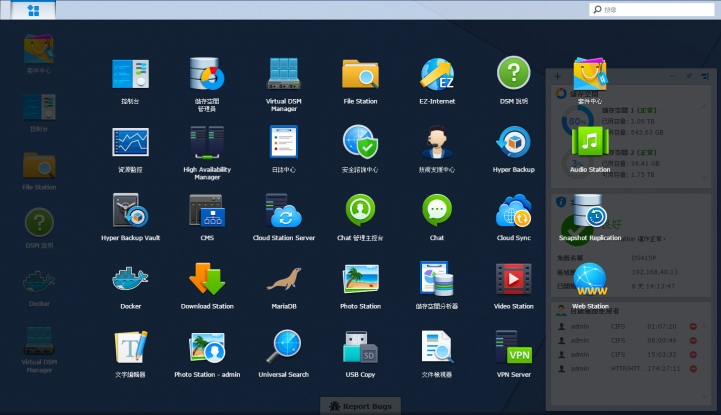The image size is (721, 415).
Task: Open Cloud Sync
Action: point(514,210)
